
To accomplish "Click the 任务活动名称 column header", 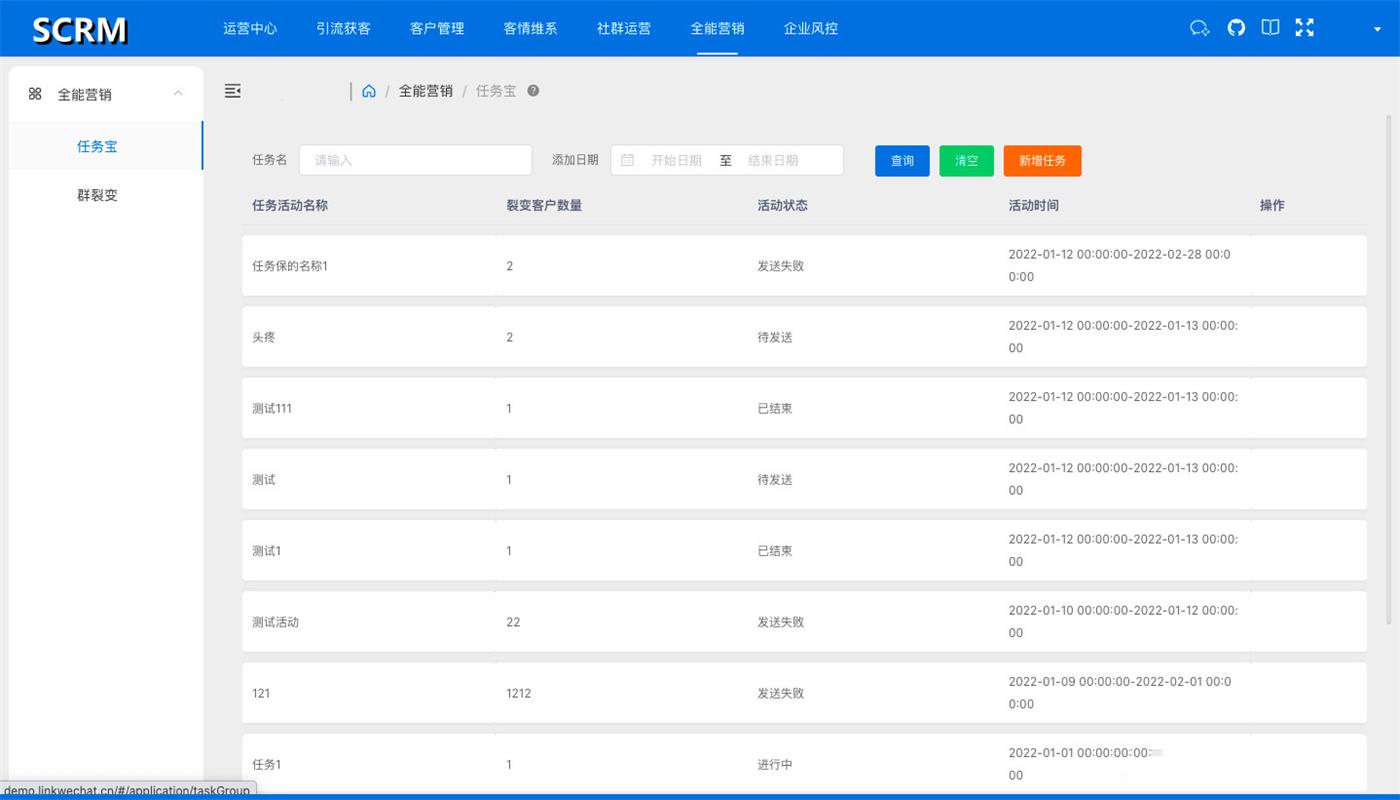I will click(290, 205).
